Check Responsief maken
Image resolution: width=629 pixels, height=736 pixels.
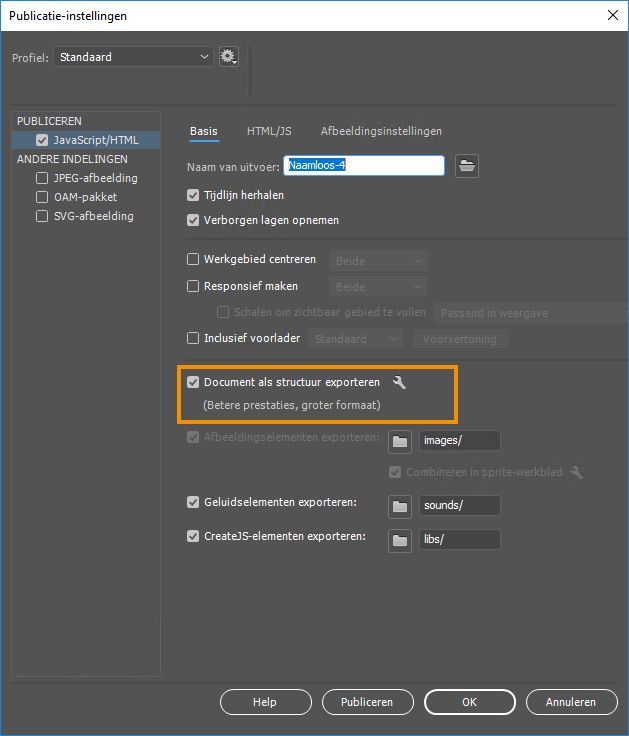point(193,286)
